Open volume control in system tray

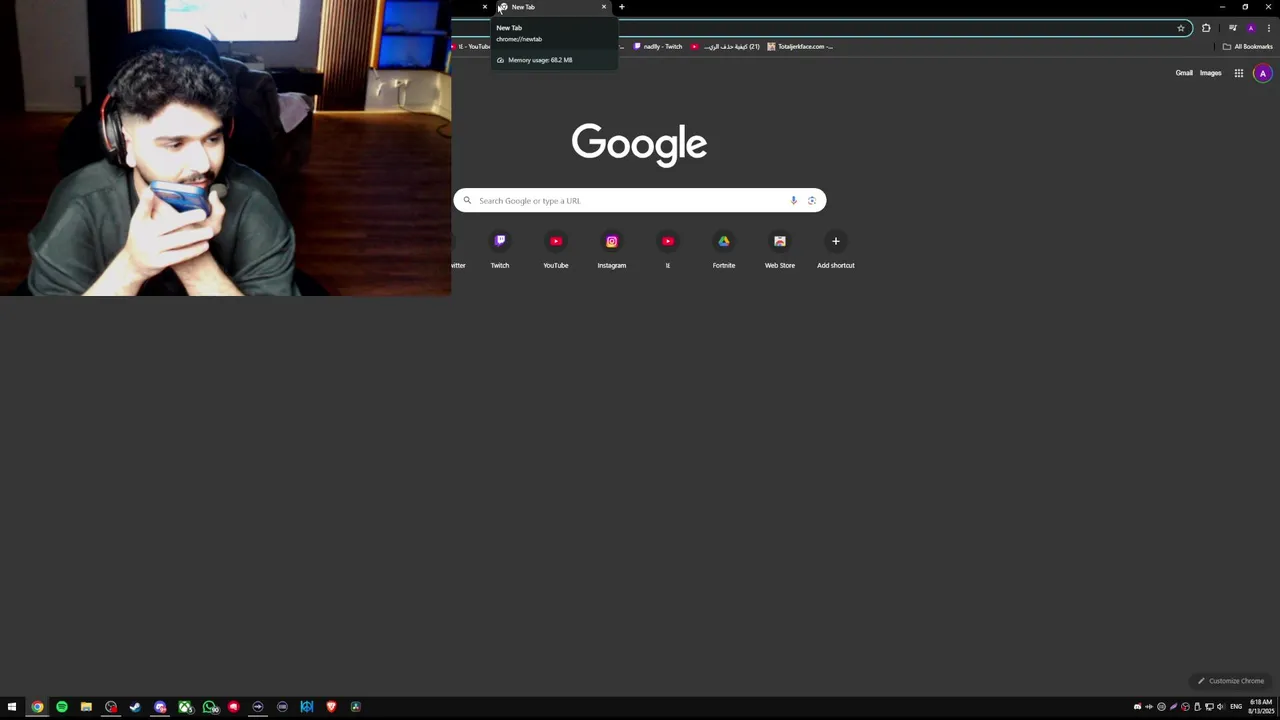1220,707
